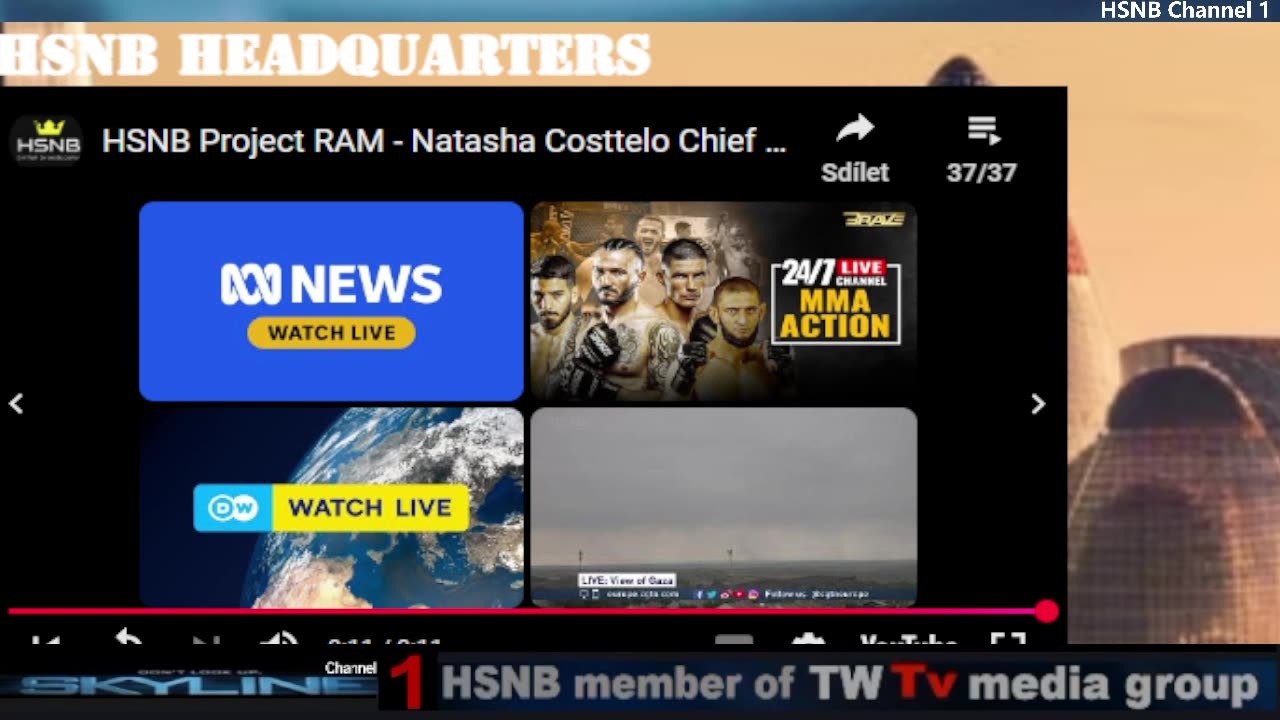The height and width of the screenshot is (720, 1280).
Task: Click the Sdílet share arrow button
Action: 855,148
